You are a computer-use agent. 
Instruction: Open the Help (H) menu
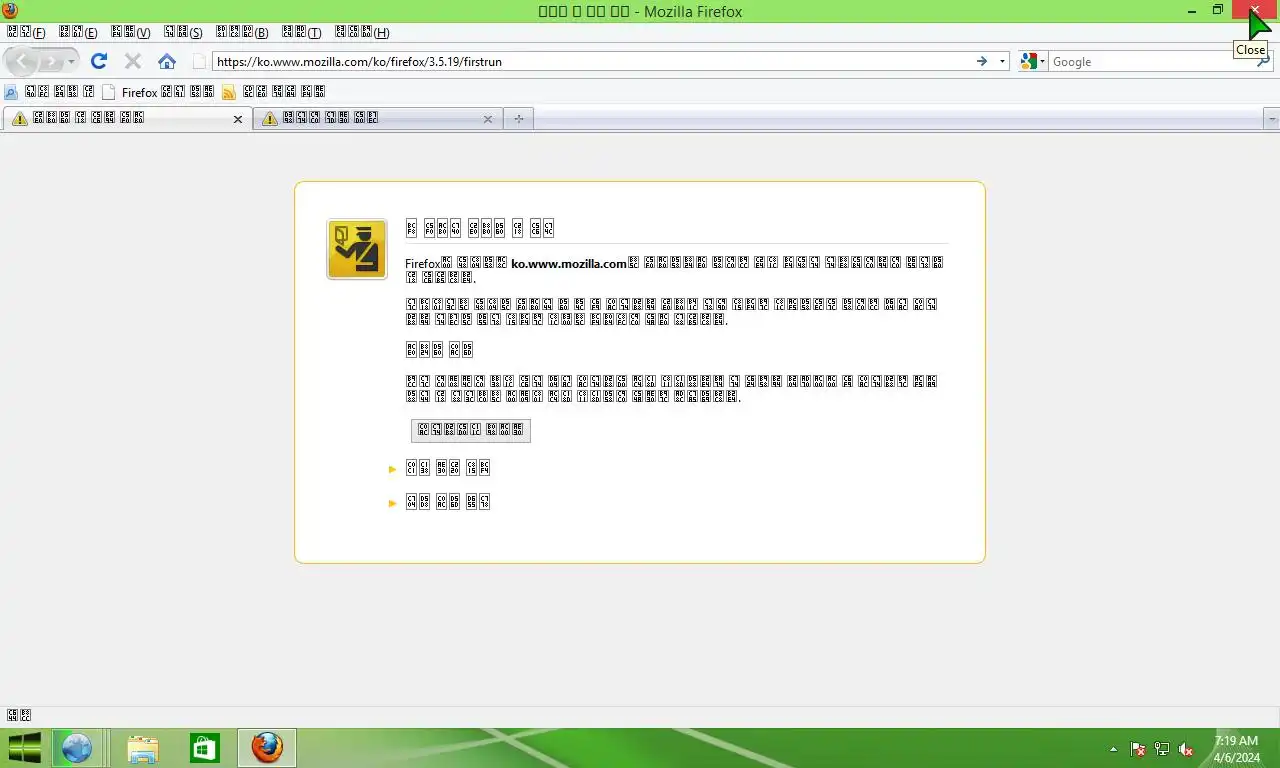[361, 33]
